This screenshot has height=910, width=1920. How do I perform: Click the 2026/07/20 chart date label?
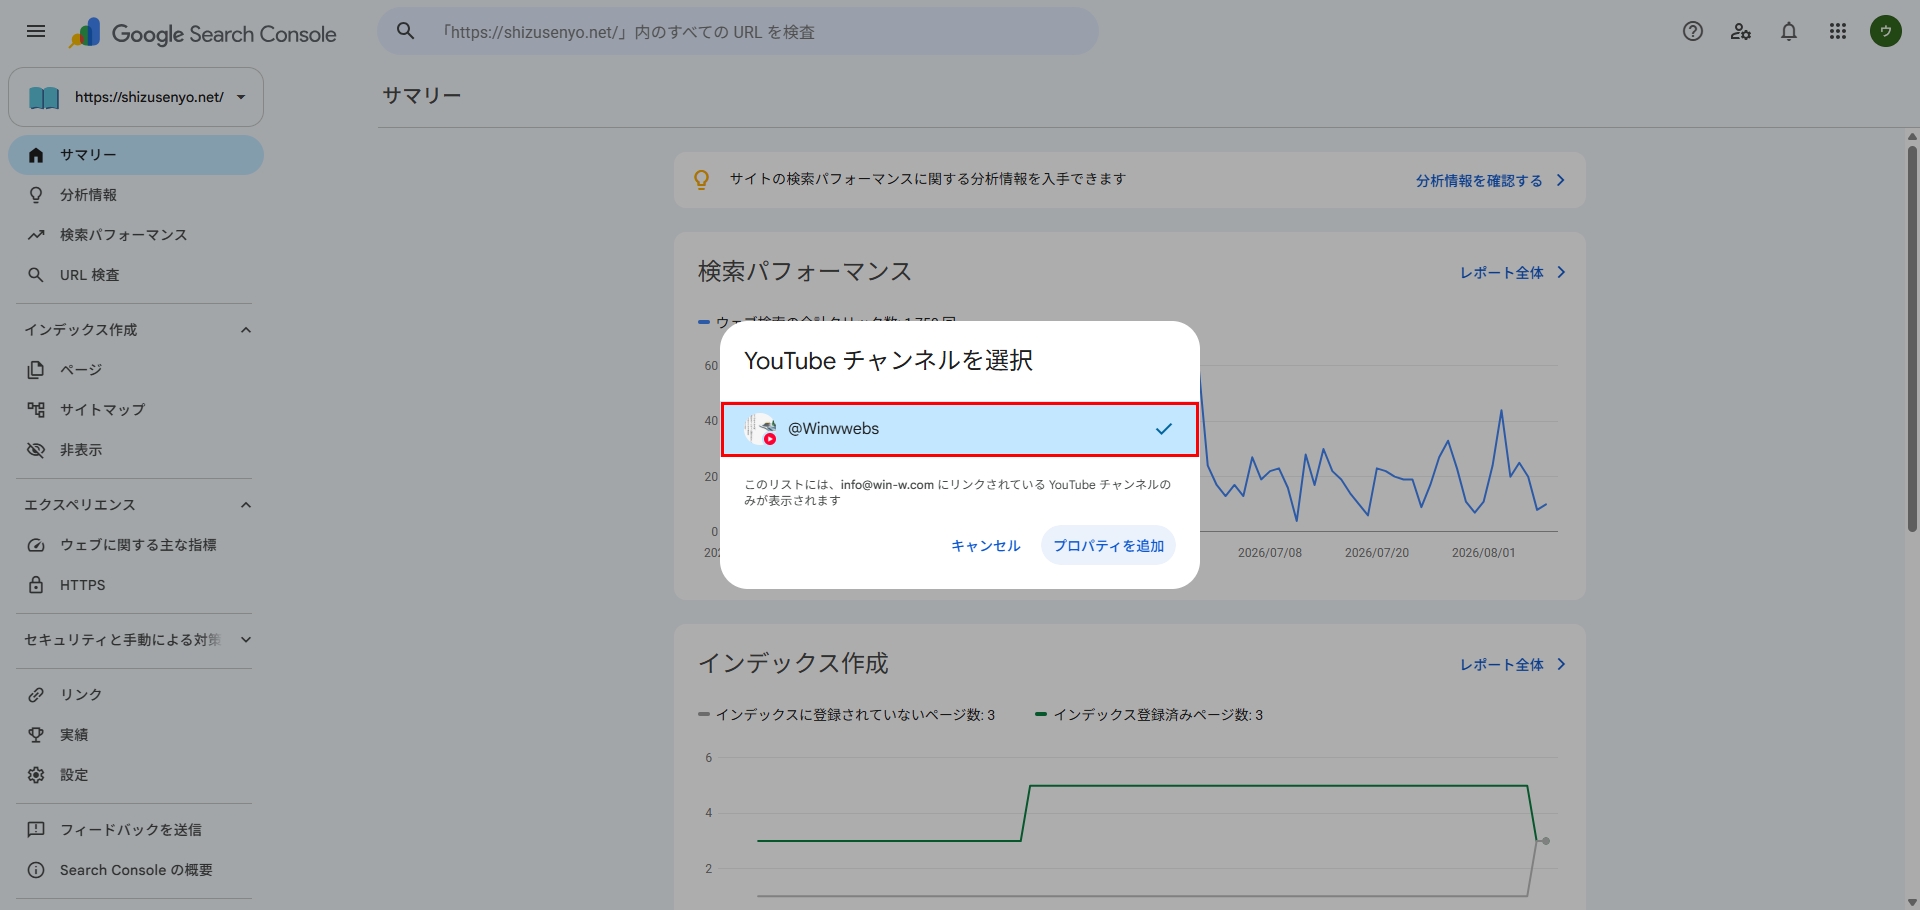point(1377,553)
